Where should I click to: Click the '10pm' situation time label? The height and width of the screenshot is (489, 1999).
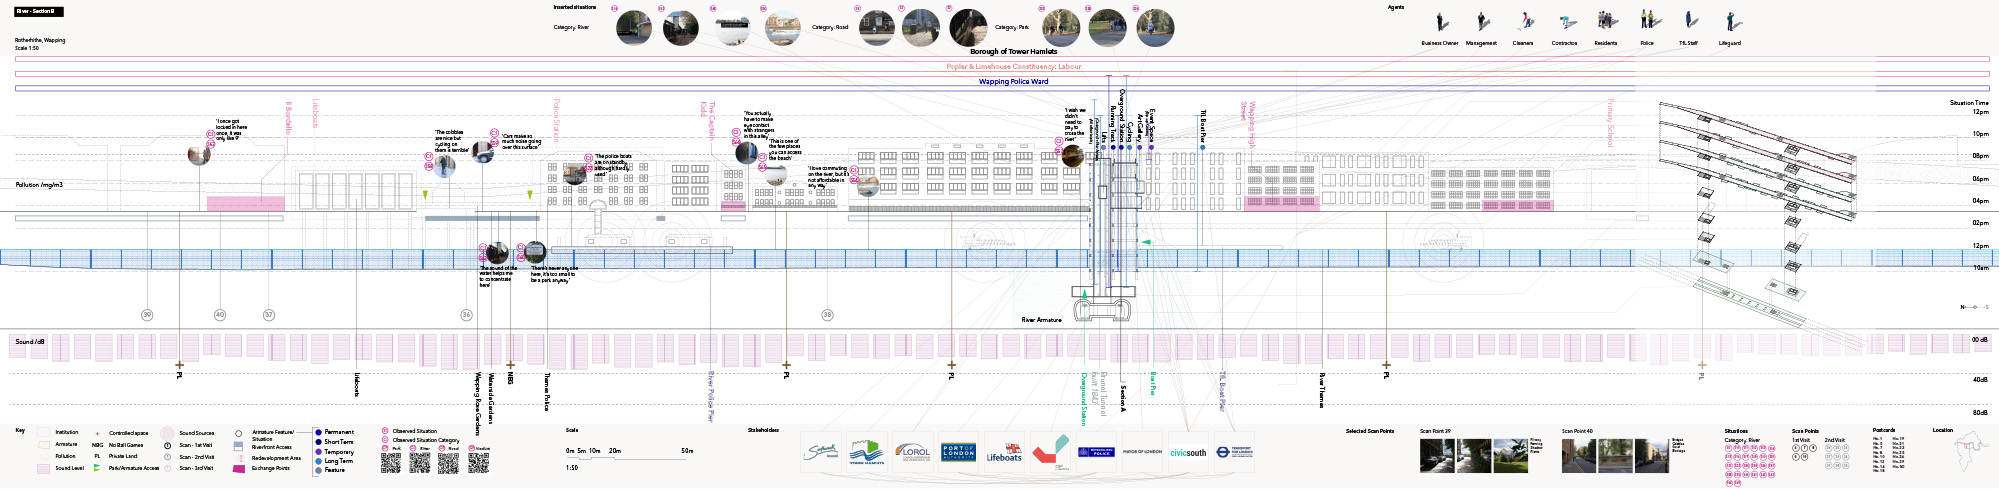coord(1980,134)
